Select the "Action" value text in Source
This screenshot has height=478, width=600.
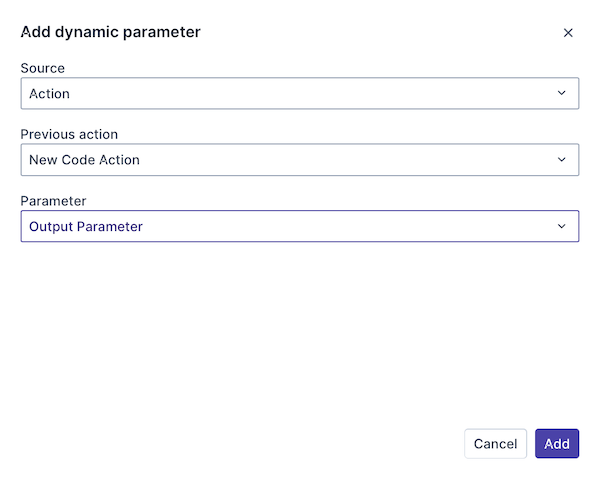tap(49, 94)
